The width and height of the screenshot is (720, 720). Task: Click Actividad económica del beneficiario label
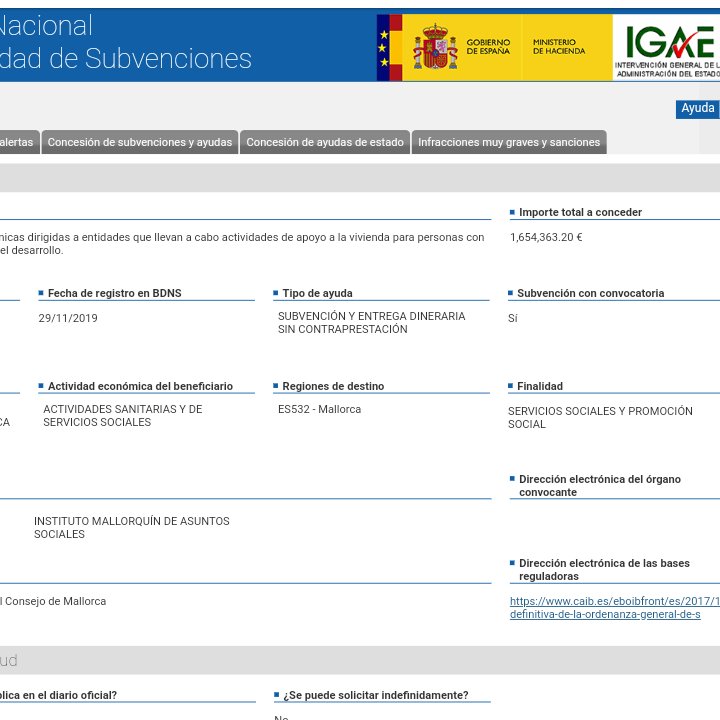point(140,386)
